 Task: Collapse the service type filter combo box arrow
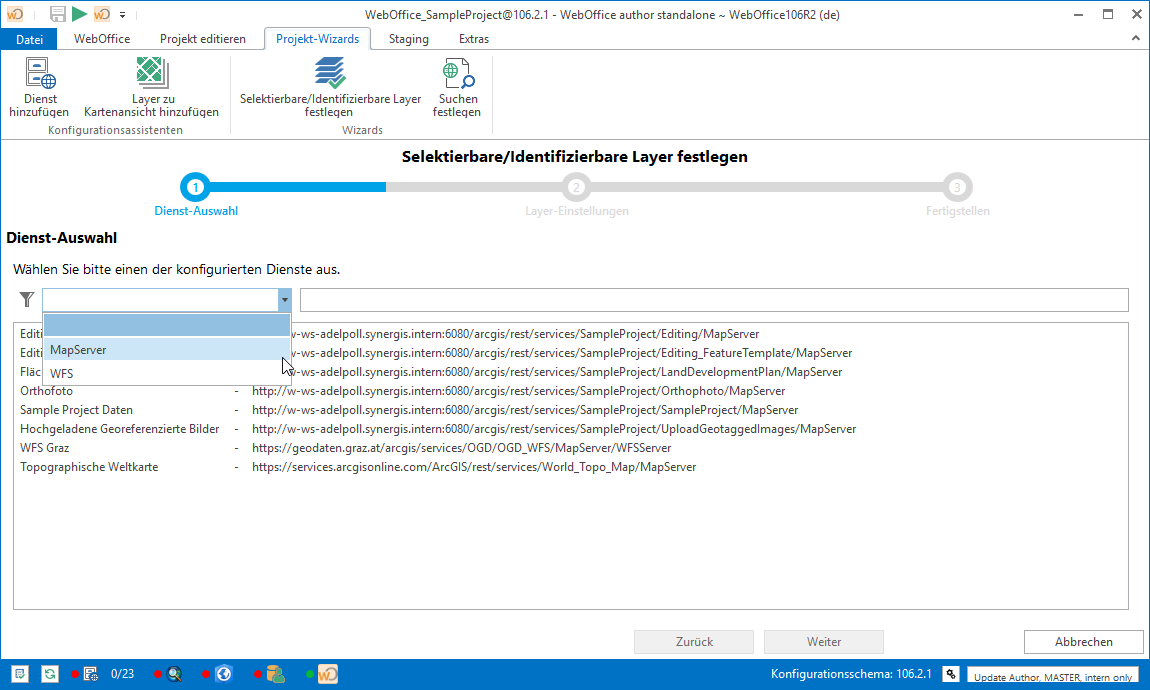coord(284,300)
